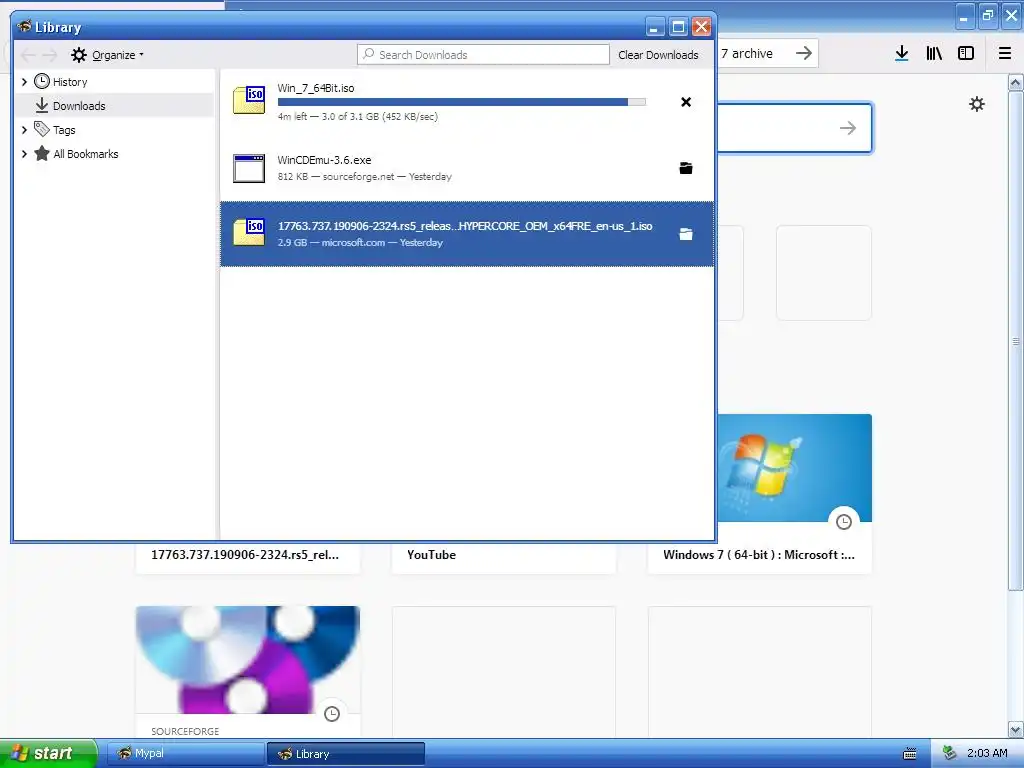Click clock icon on Windows 7 tile

(x=844, y=522)
